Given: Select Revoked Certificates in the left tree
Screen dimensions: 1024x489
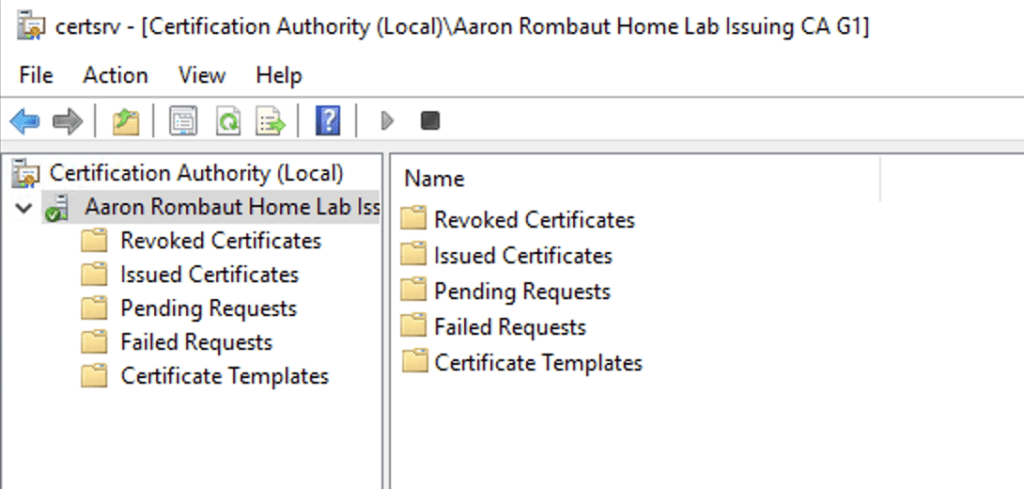Looking at the screenshot, I should pyautogui.click(x=220, y=241).
